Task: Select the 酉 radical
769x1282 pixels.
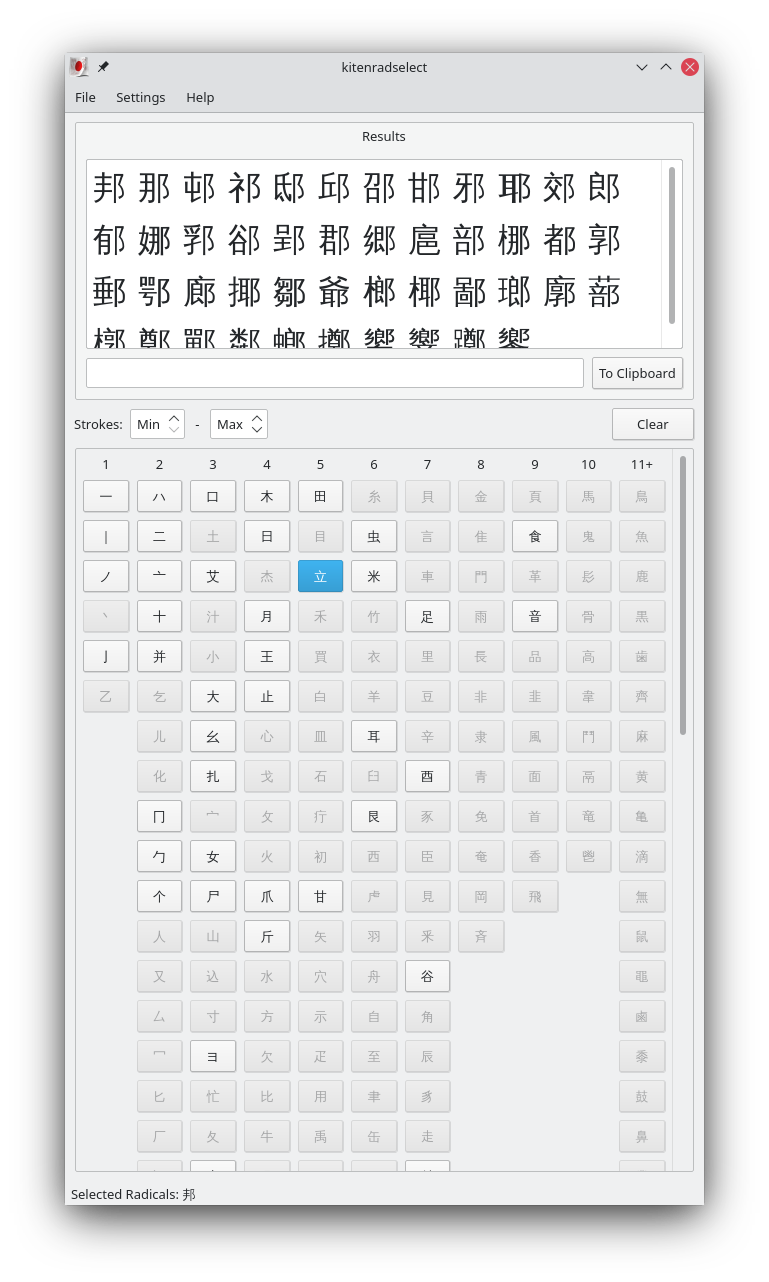Action: point(427,776)
